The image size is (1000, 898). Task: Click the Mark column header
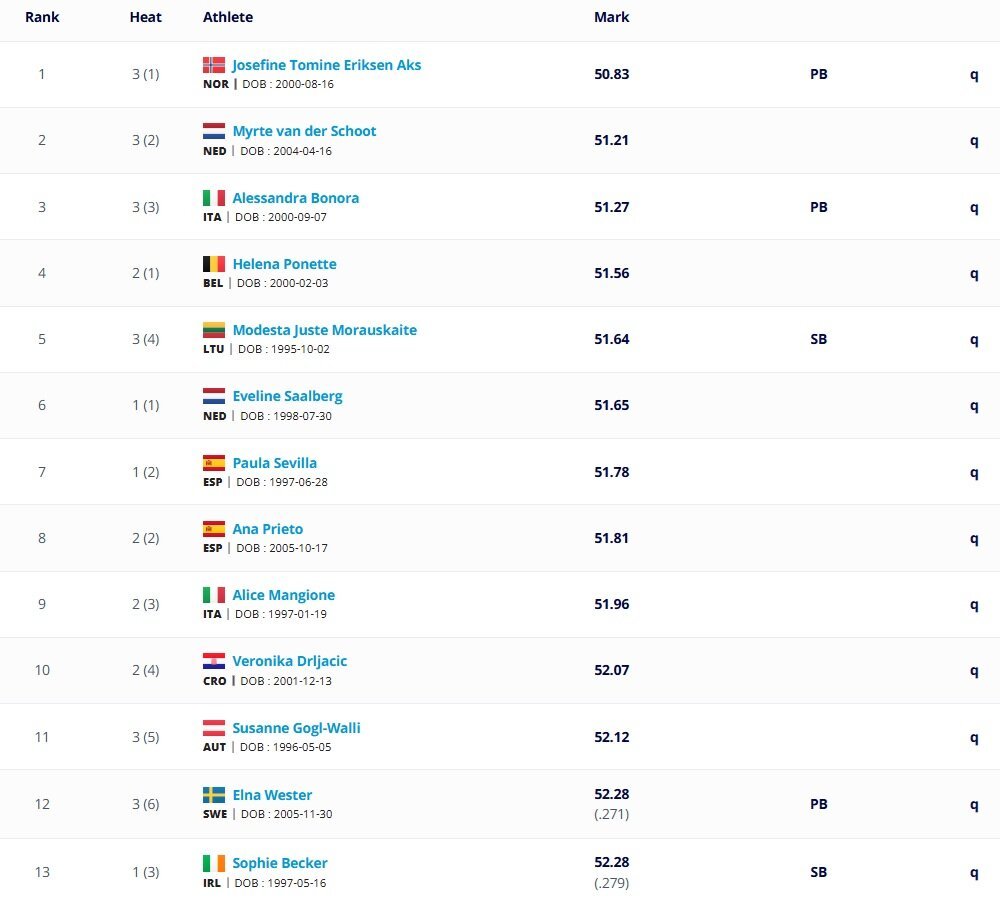[x=612, y=17]
